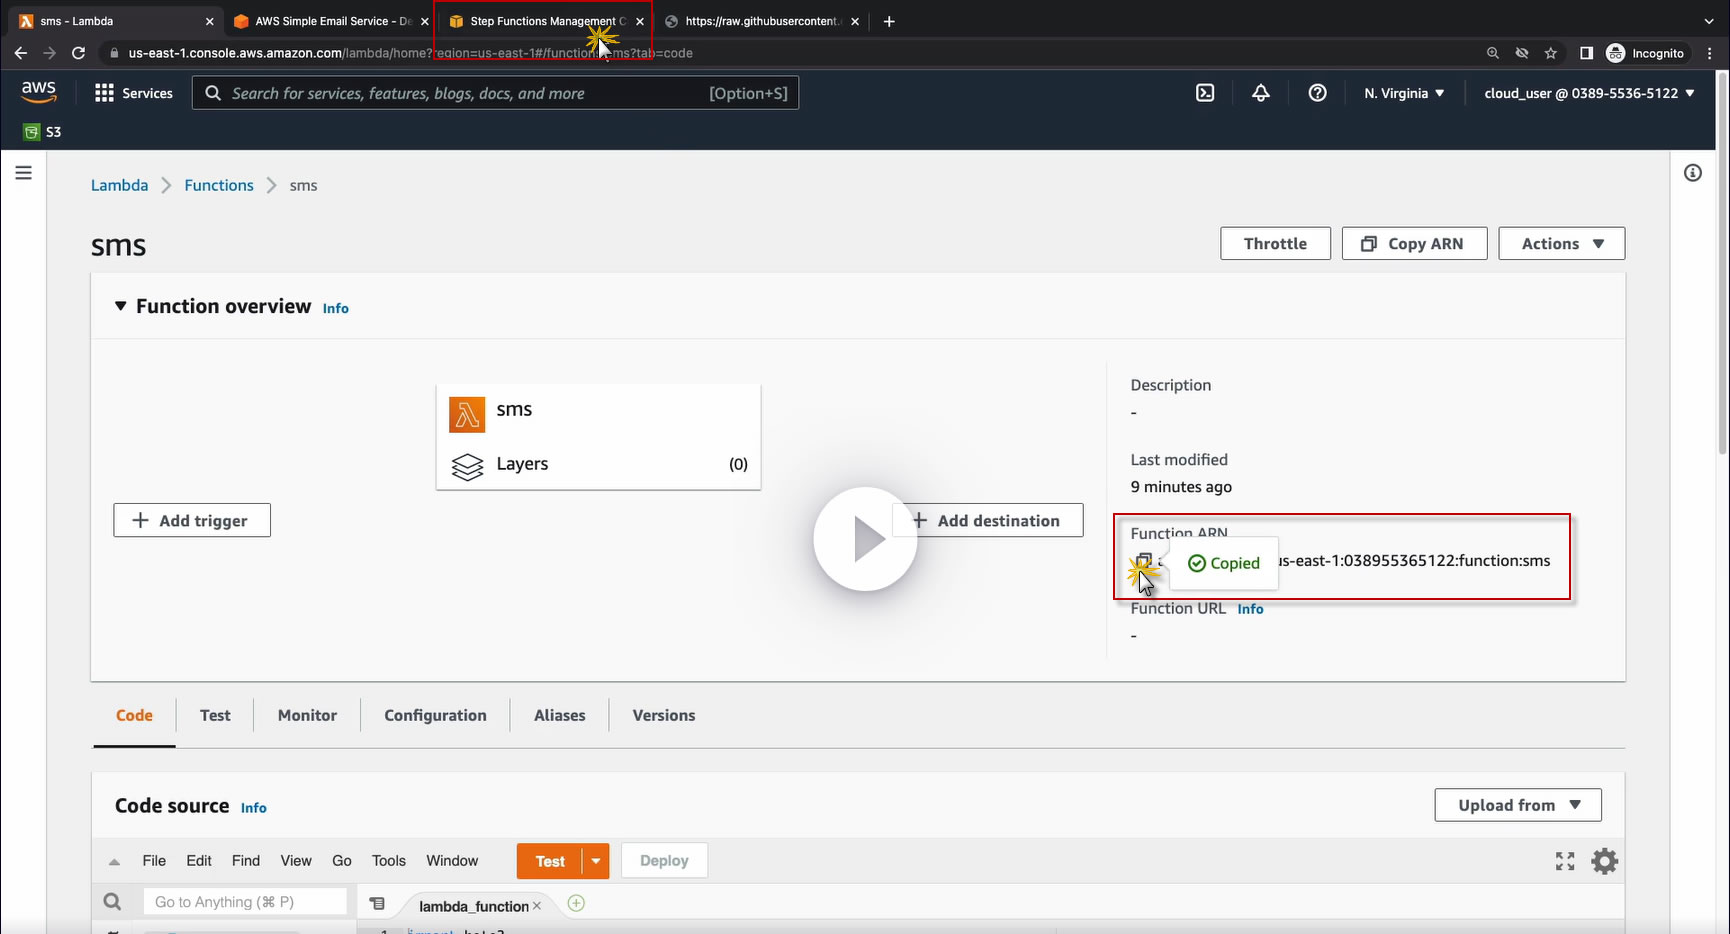Open the editor Tools menu

click(389, 861)
